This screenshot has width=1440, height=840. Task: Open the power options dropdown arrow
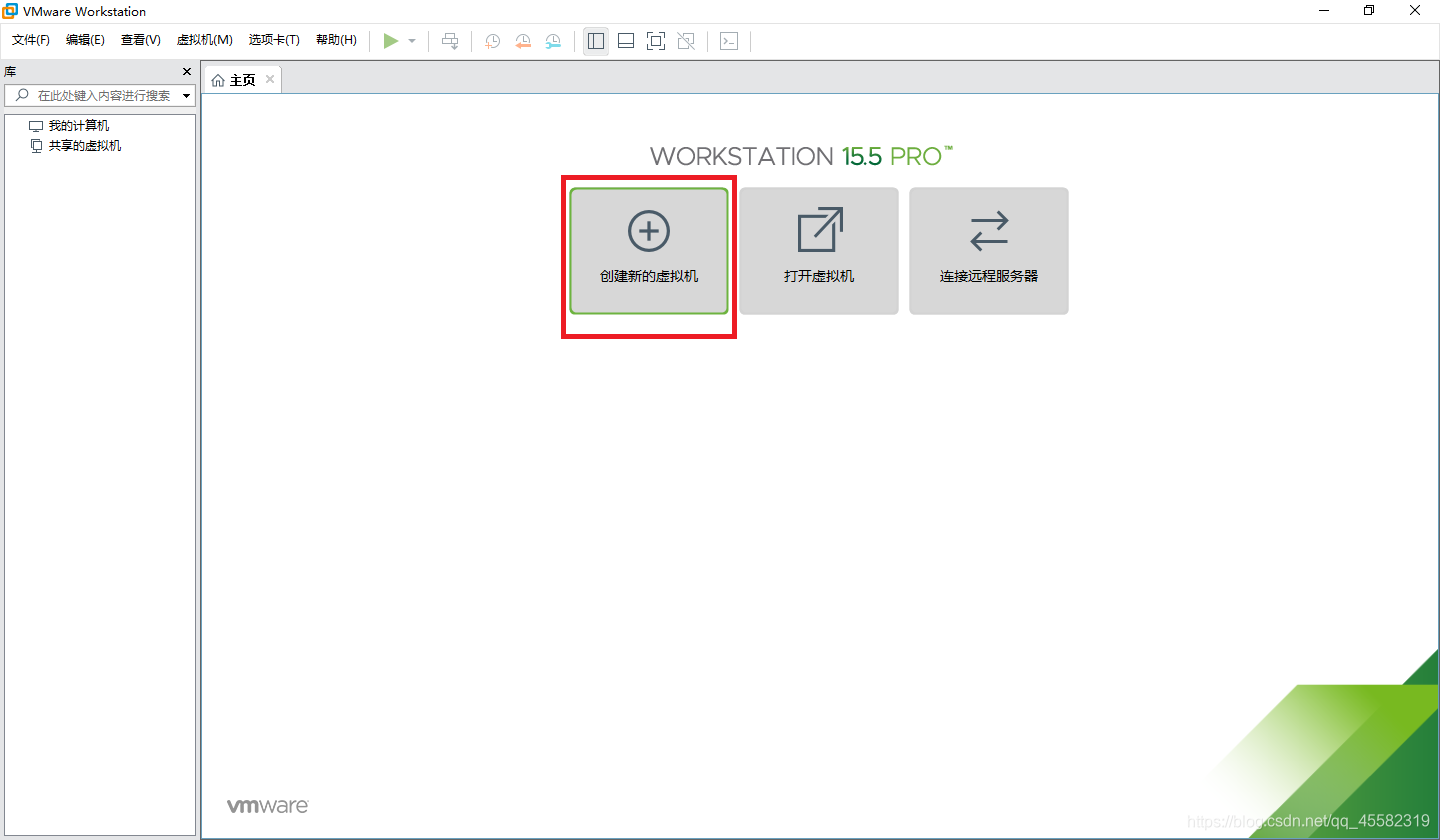click(x=412, y=41)
